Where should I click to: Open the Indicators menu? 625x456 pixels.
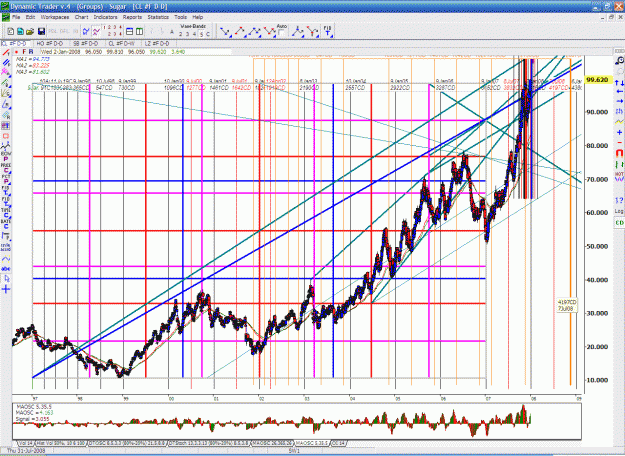pos(105,17)
